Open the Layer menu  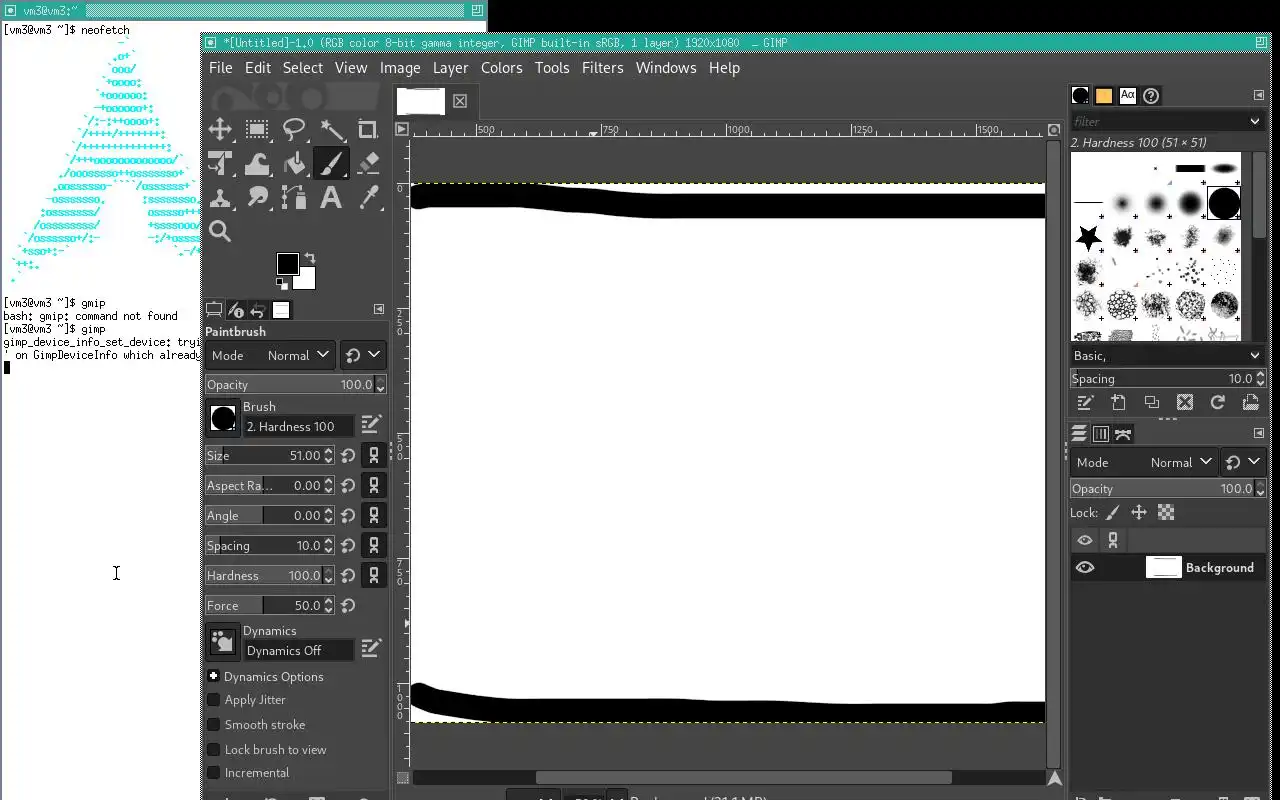click(450, 67)
